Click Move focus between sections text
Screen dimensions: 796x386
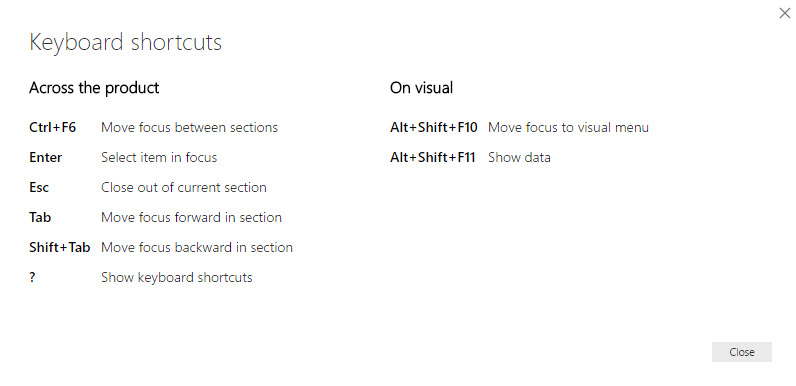189,127
